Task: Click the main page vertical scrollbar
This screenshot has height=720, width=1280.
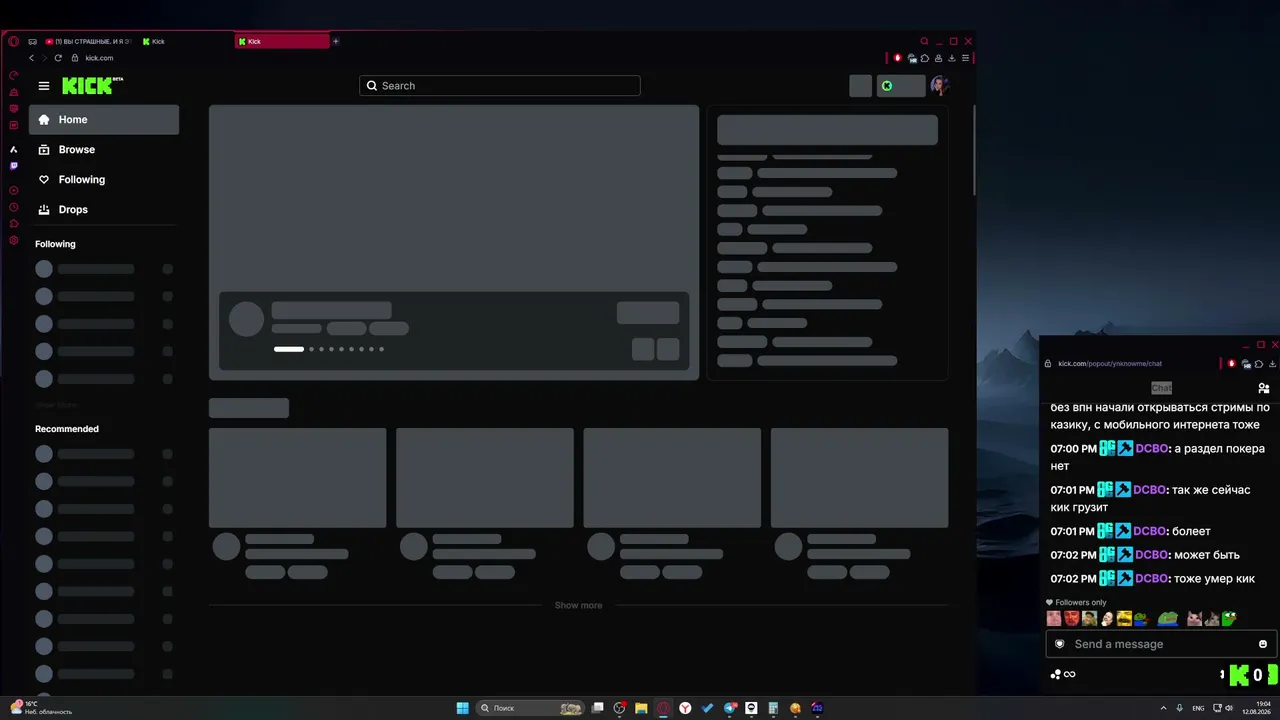Action: 974,150
